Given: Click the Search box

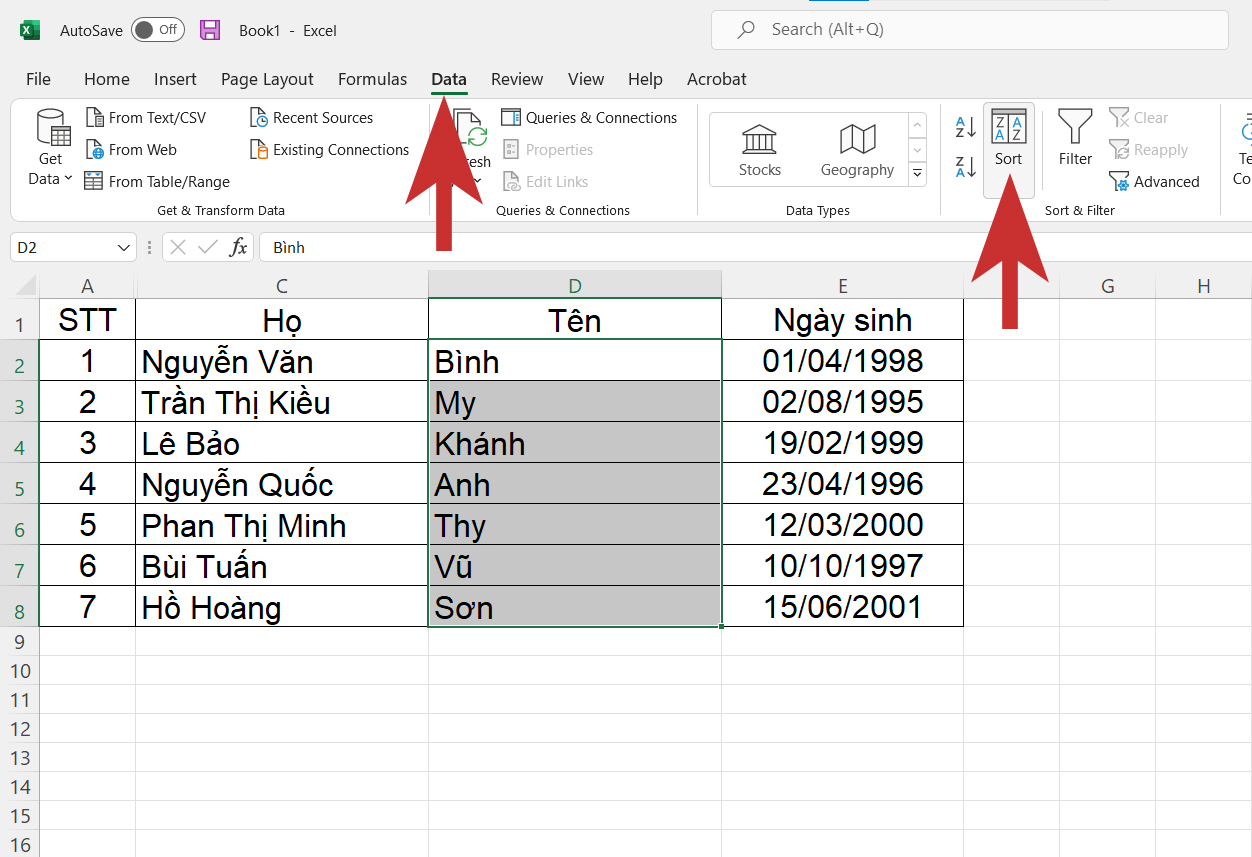Looking at the screenshot, I should tap(969, 30).
